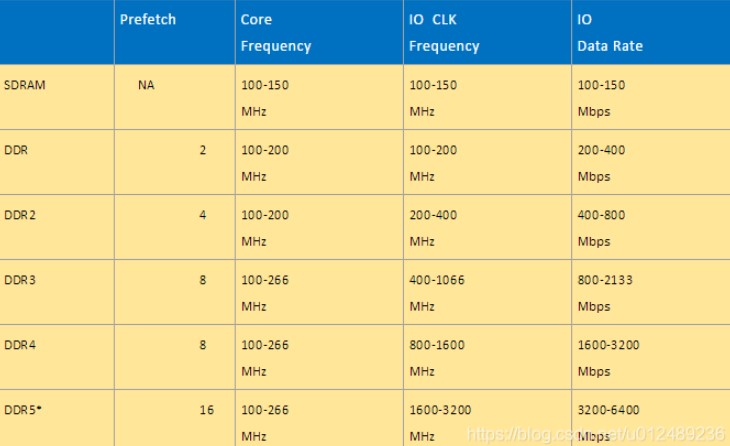Click the DDR5* row label
Viewport: 730px width, 446px height.
coord(23,410)
